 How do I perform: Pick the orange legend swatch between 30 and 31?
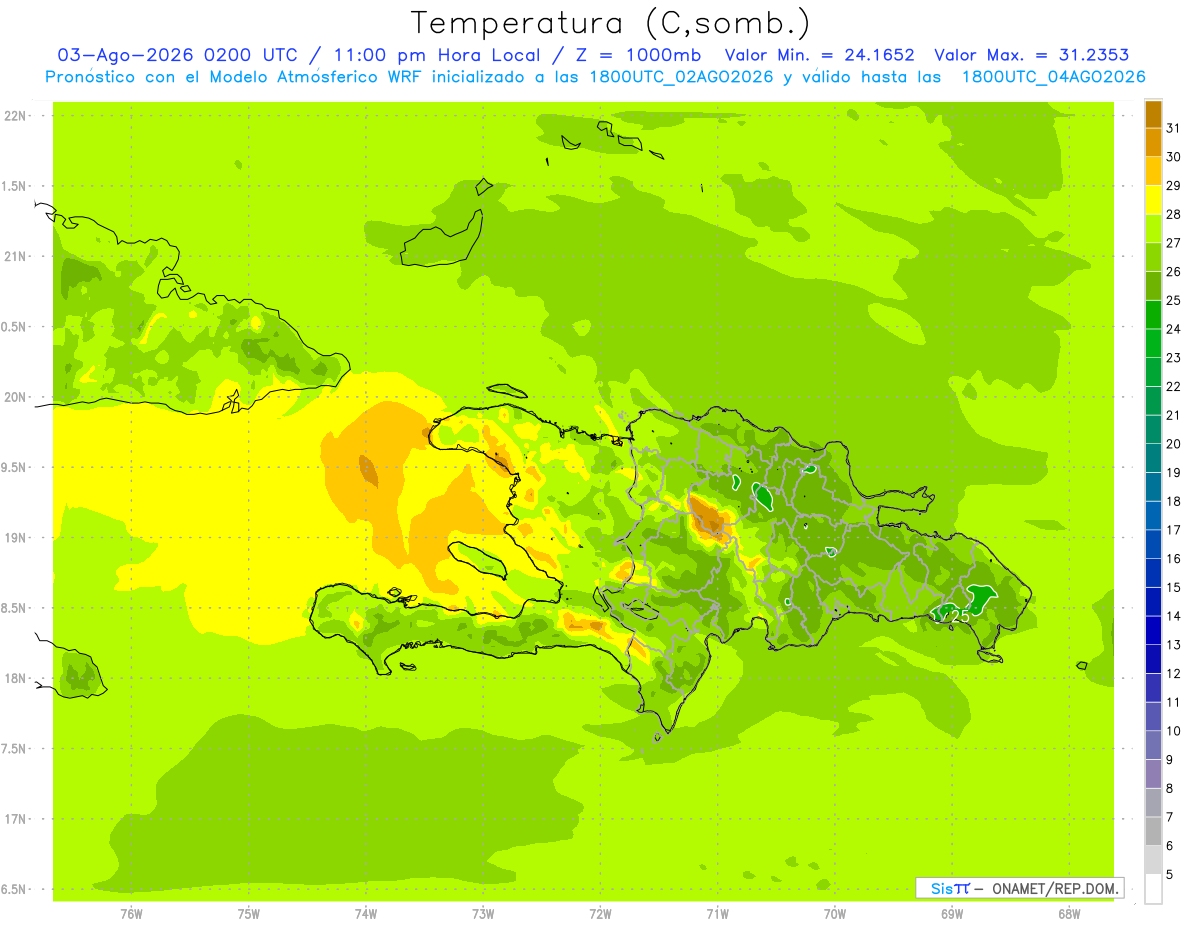tap(1153, 142)
